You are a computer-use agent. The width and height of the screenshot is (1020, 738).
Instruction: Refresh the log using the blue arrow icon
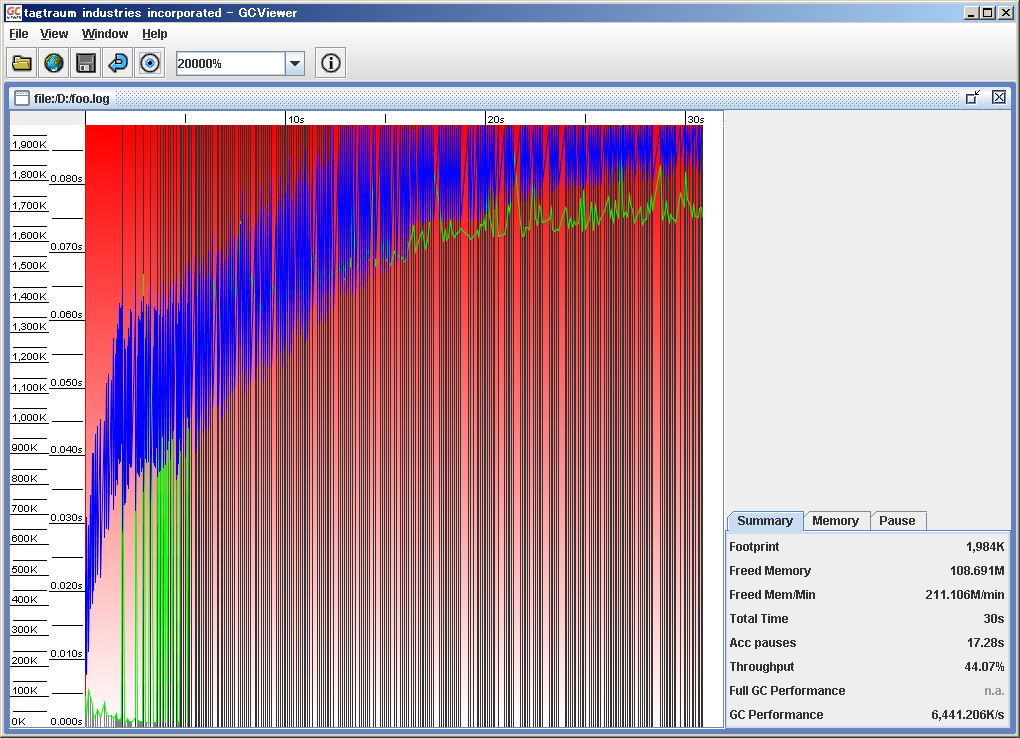(x=118, y=63)
